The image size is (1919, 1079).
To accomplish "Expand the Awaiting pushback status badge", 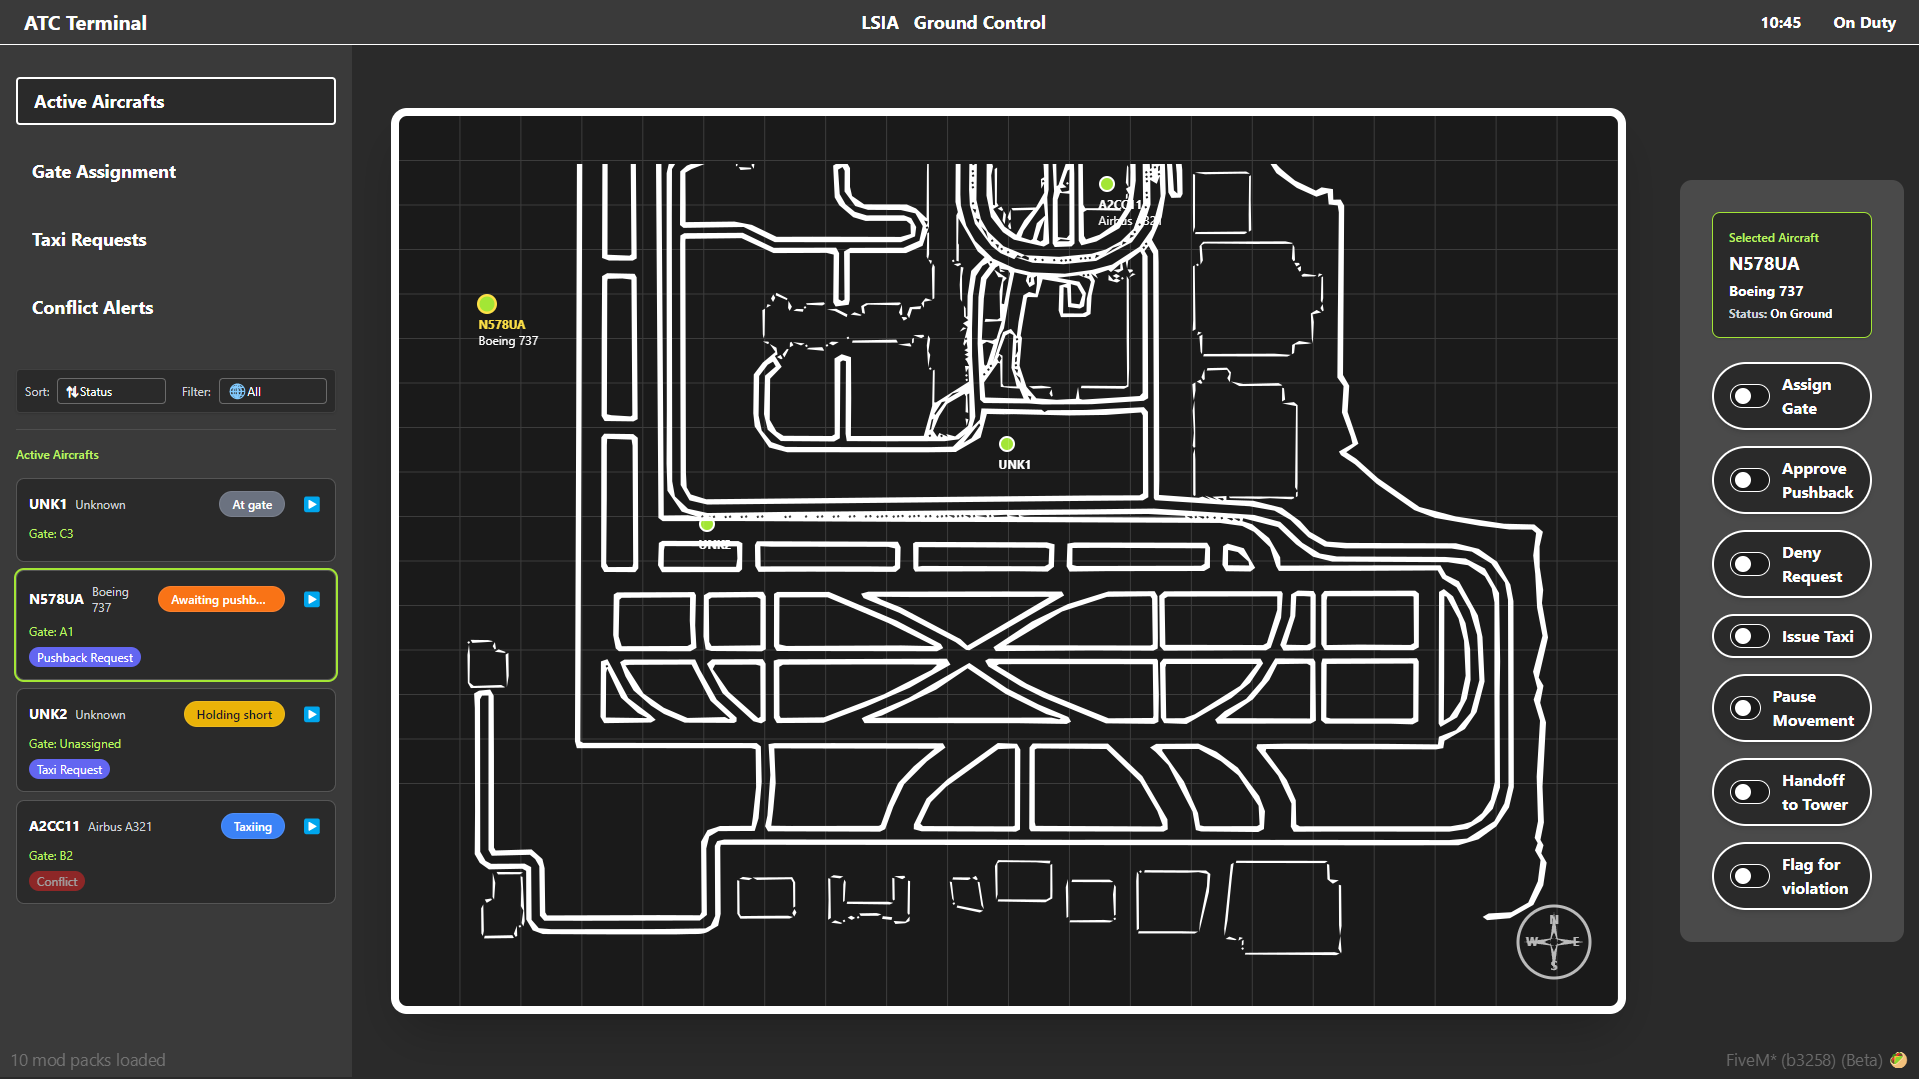I will point(221,600).
